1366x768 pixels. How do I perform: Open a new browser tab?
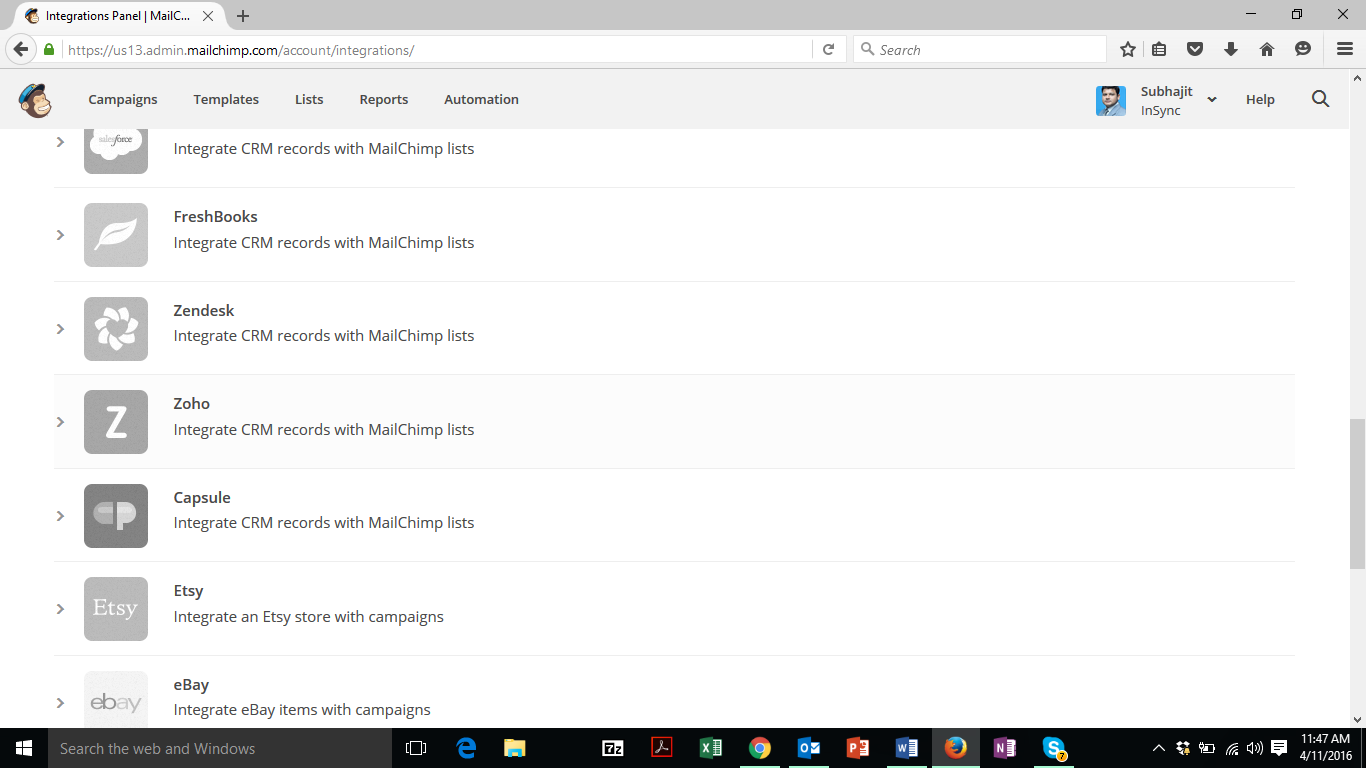pos(243,16)
